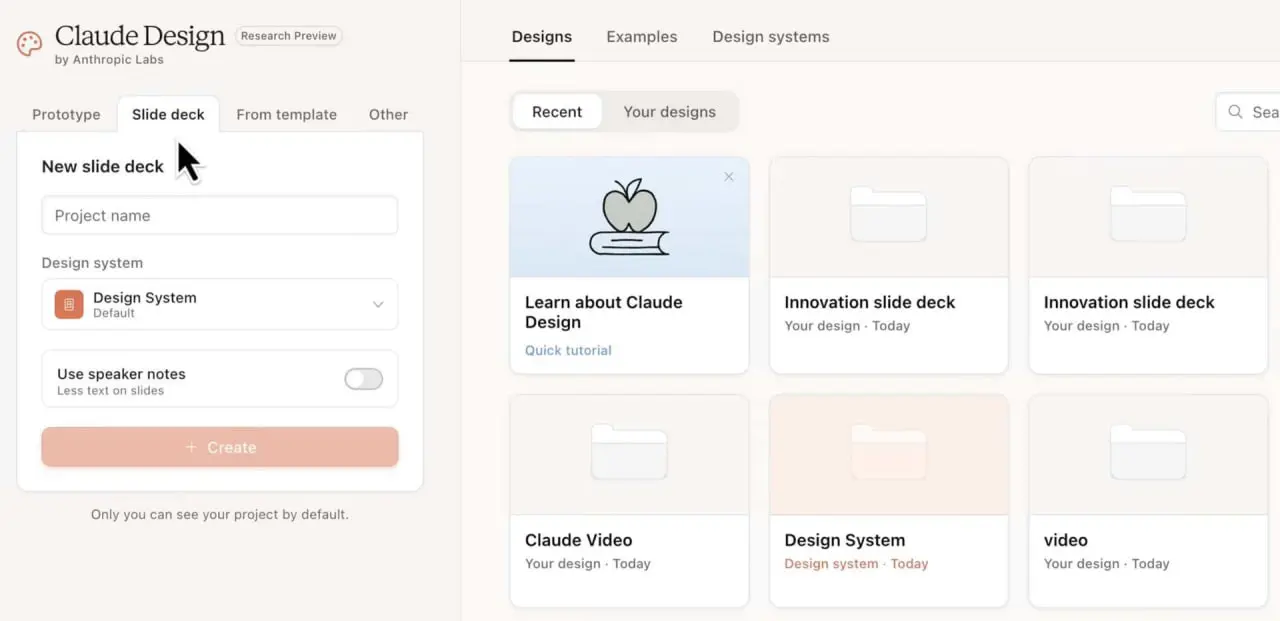Click the Claude Design title text
The width and height of the screenshot is (1280, 621).
pos(140,36)
